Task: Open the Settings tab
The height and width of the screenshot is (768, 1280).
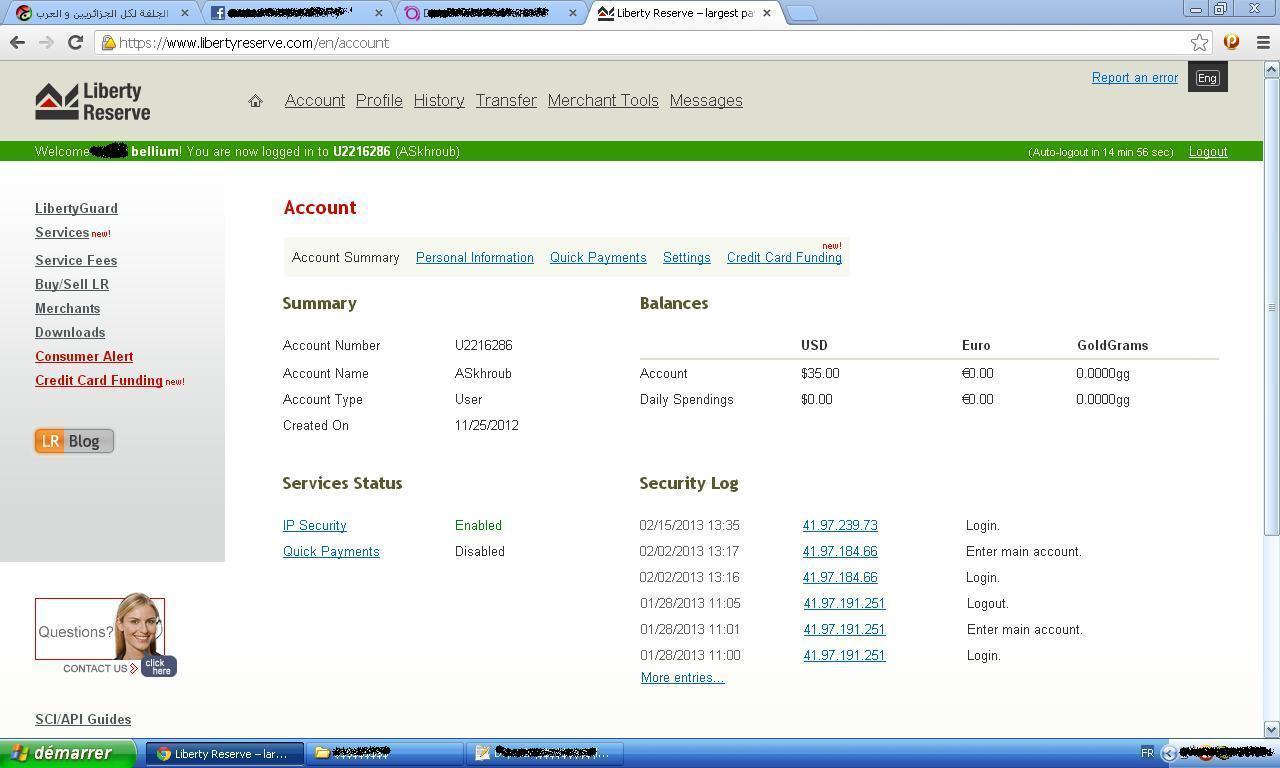Action: tap(687, 257)
